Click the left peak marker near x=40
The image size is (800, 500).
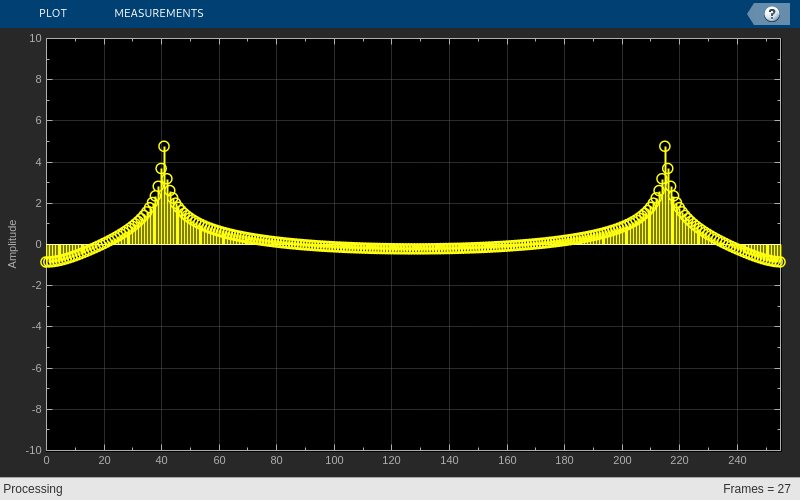point(164,146)
